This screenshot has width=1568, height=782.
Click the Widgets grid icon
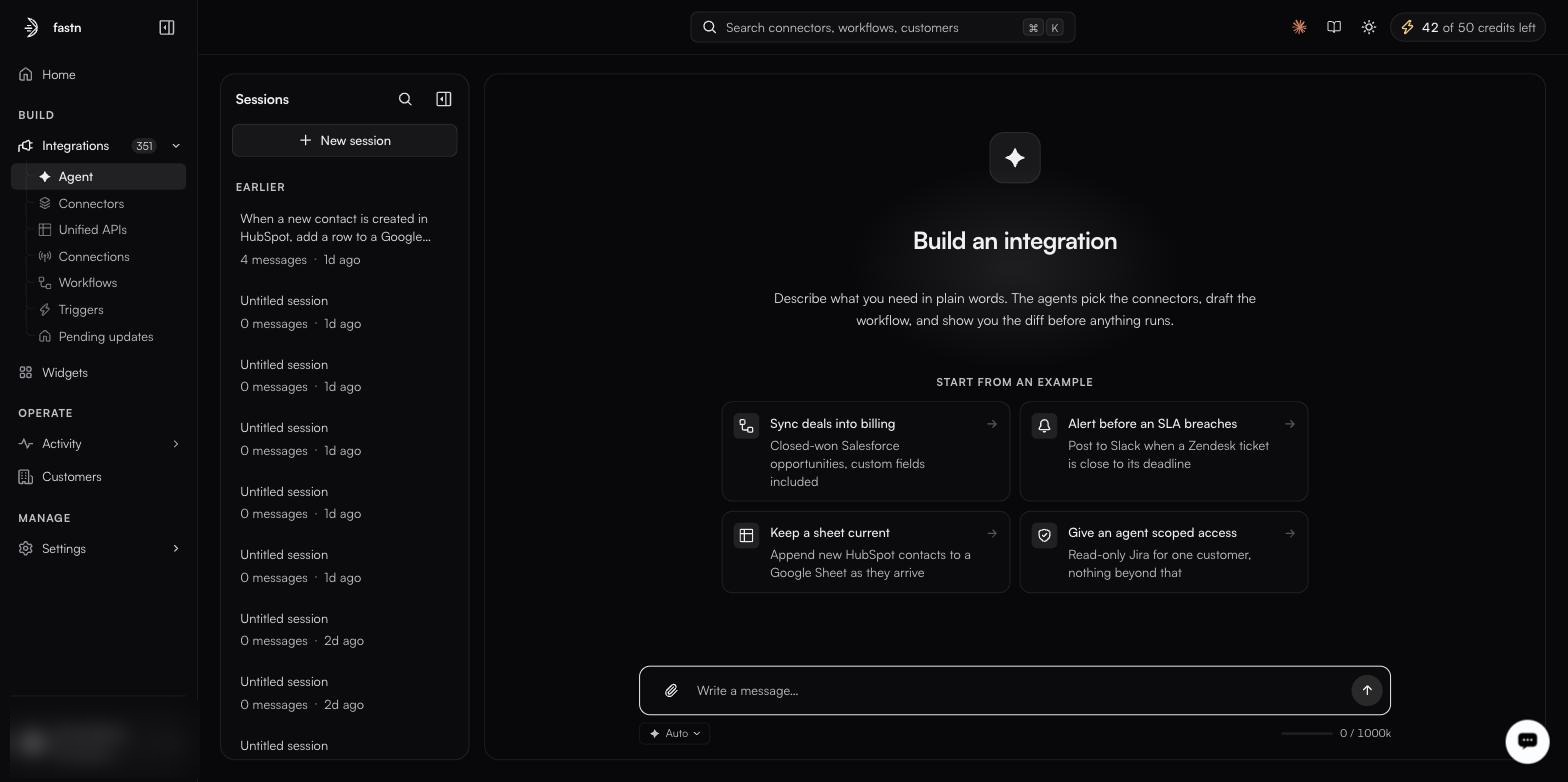tap(26, 372)
